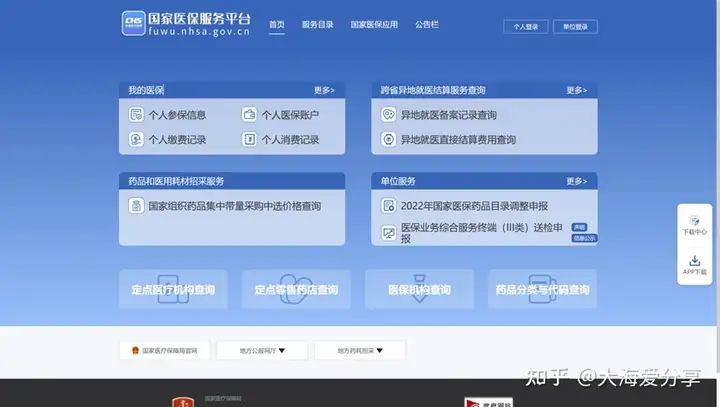Open the 定点零售药店查询 card

tap(296, 289)
